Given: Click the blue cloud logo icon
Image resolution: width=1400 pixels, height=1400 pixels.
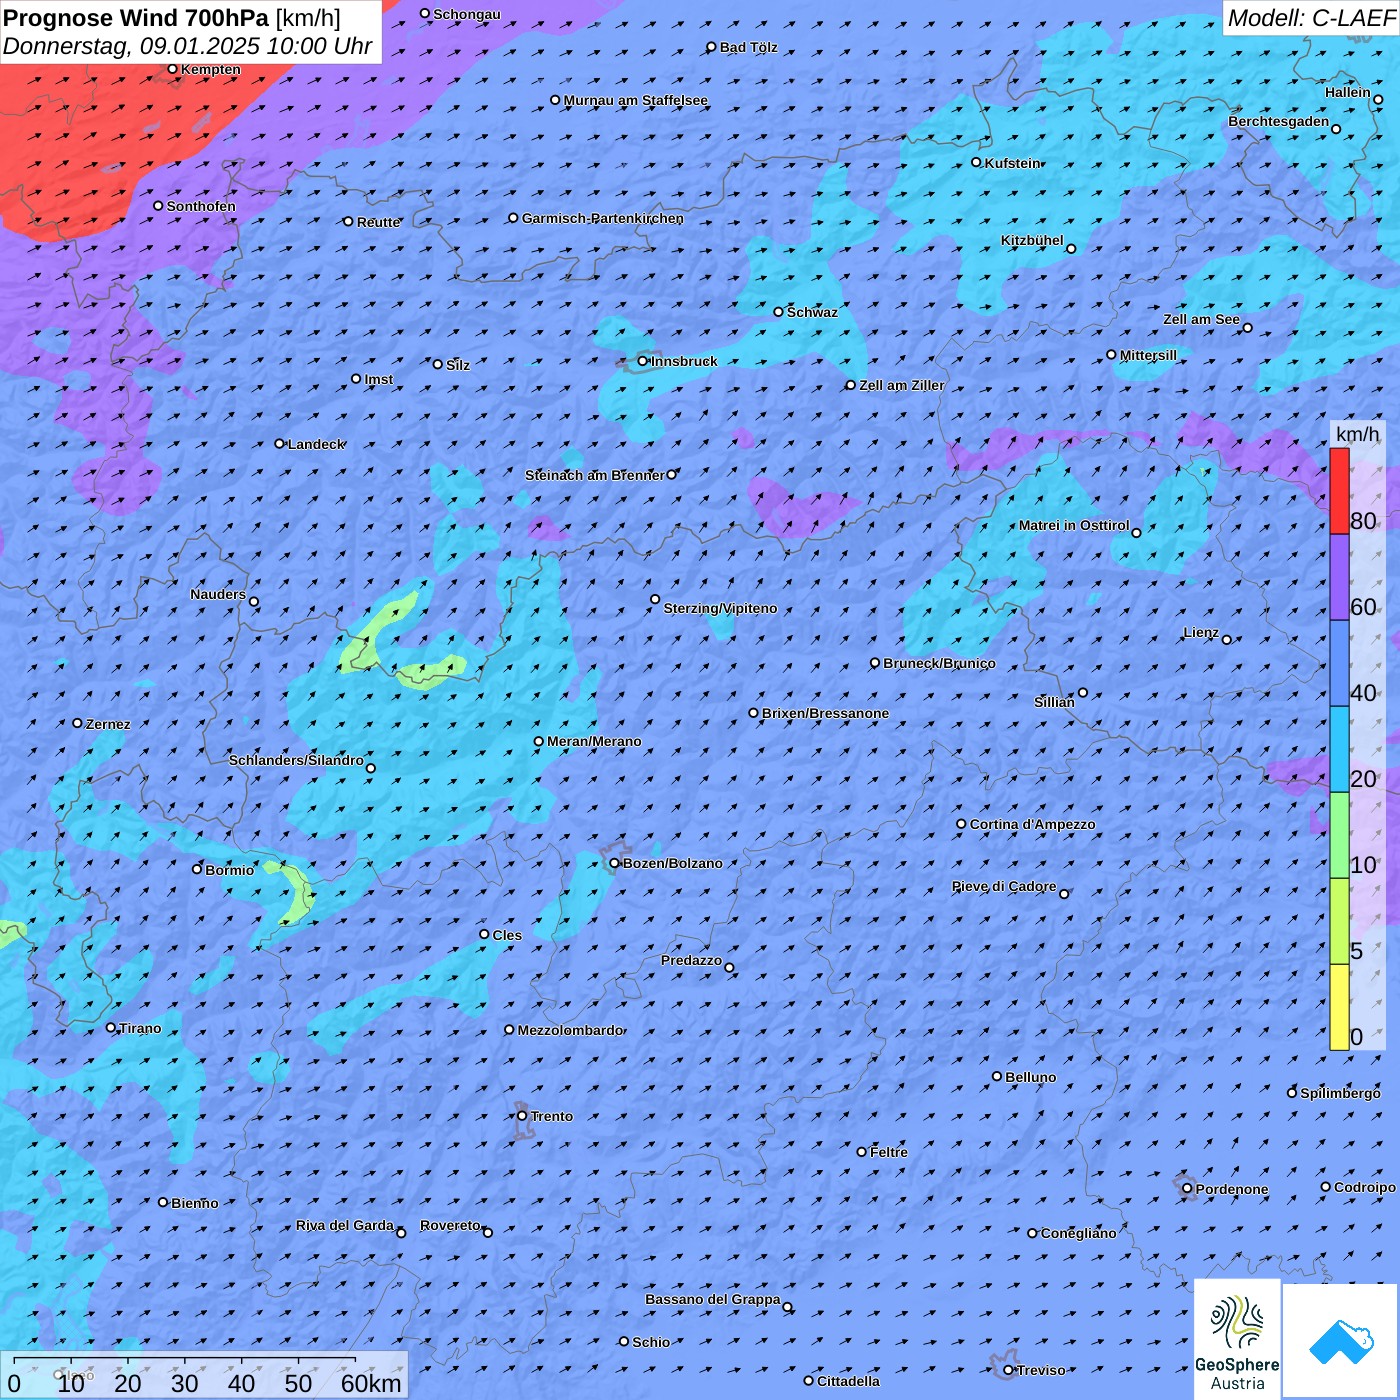Looking at the screenshot, I should click(1341, 1341).
